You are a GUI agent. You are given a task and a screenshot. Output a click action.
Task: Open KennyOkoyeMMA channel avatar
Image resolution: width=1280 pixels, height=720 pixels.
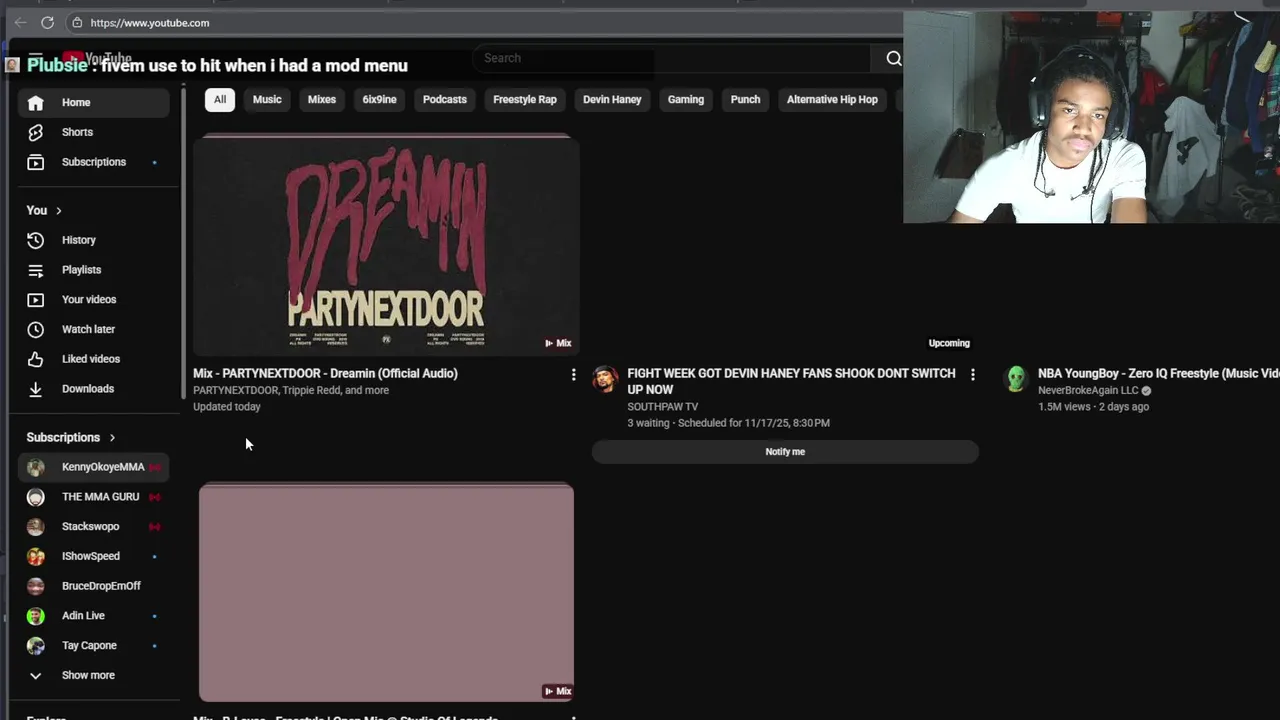coord(35,467)
